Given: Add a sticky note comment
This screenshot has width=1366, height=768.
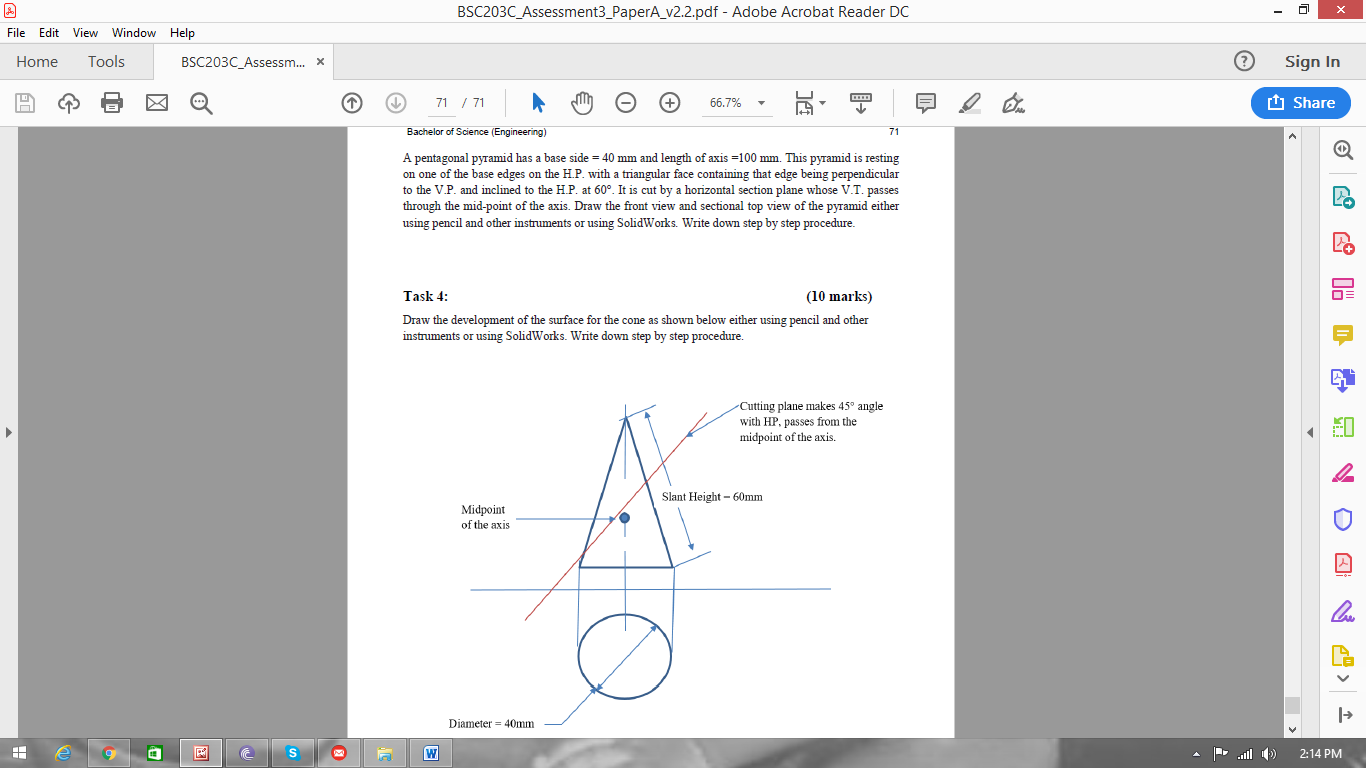Looking at the screenshot, I should tap(925, 102).
